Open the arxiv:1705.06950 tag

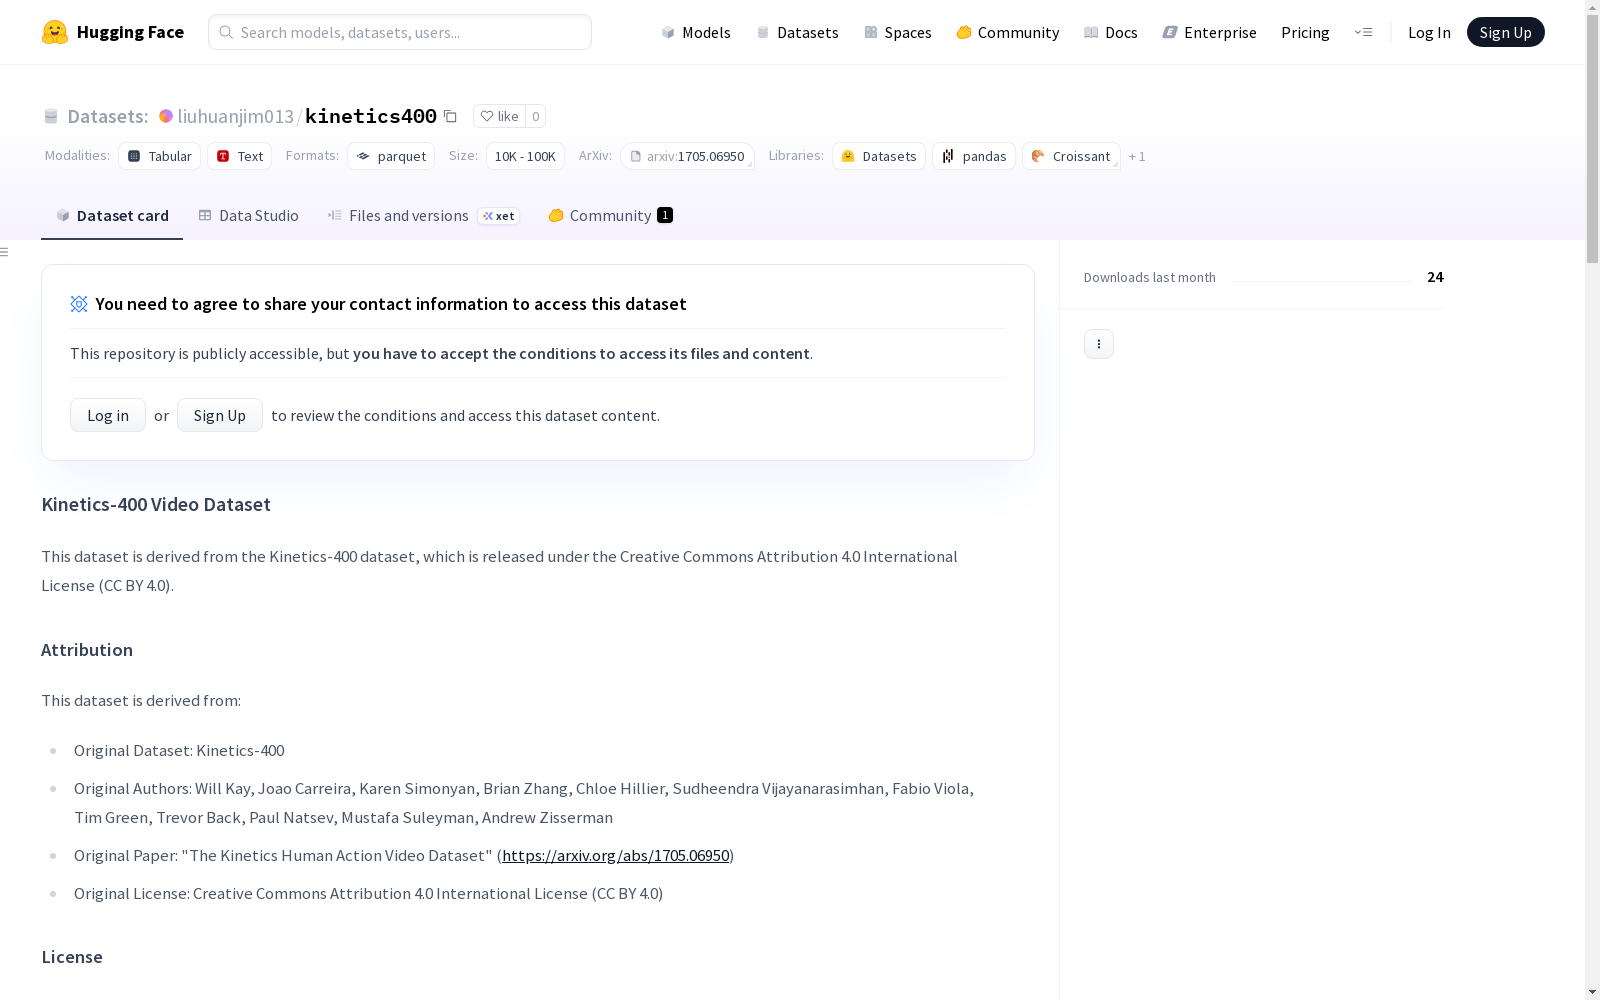click(x=687, y=156)
